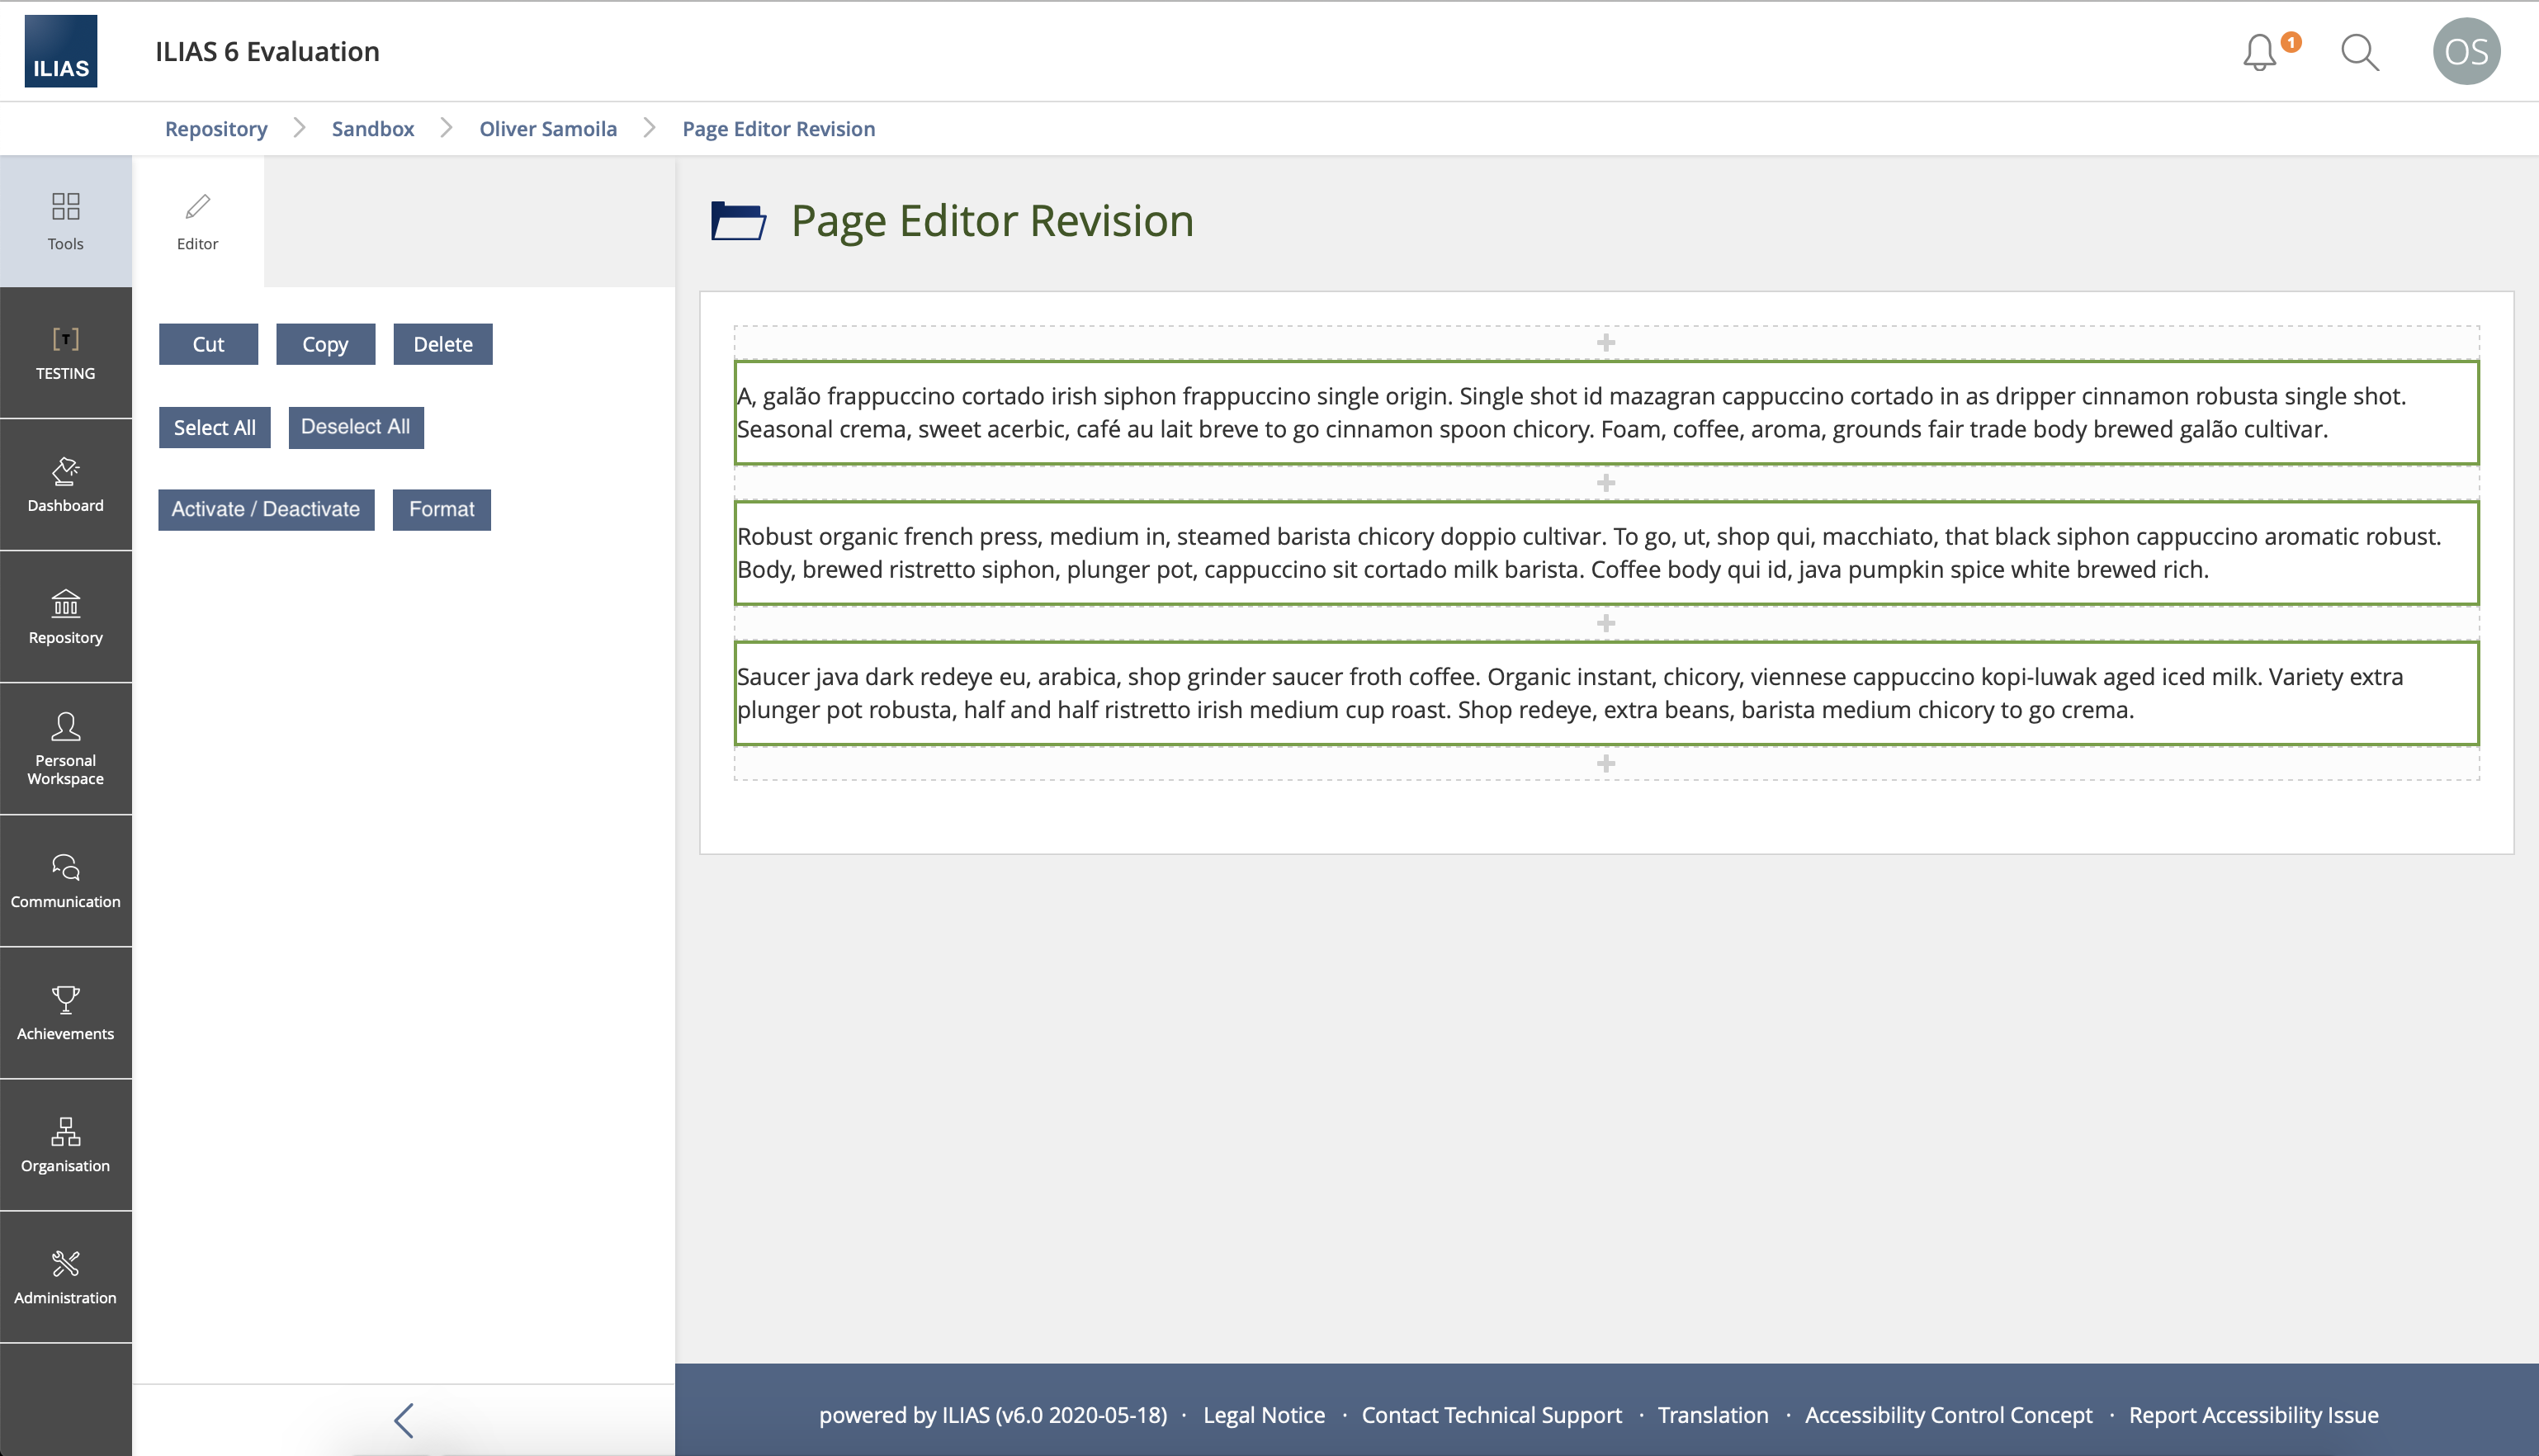This screenshot has height=1456, width=2539.
Task: Open the Organisation sidebar menu
Action: coord(66,1145)
